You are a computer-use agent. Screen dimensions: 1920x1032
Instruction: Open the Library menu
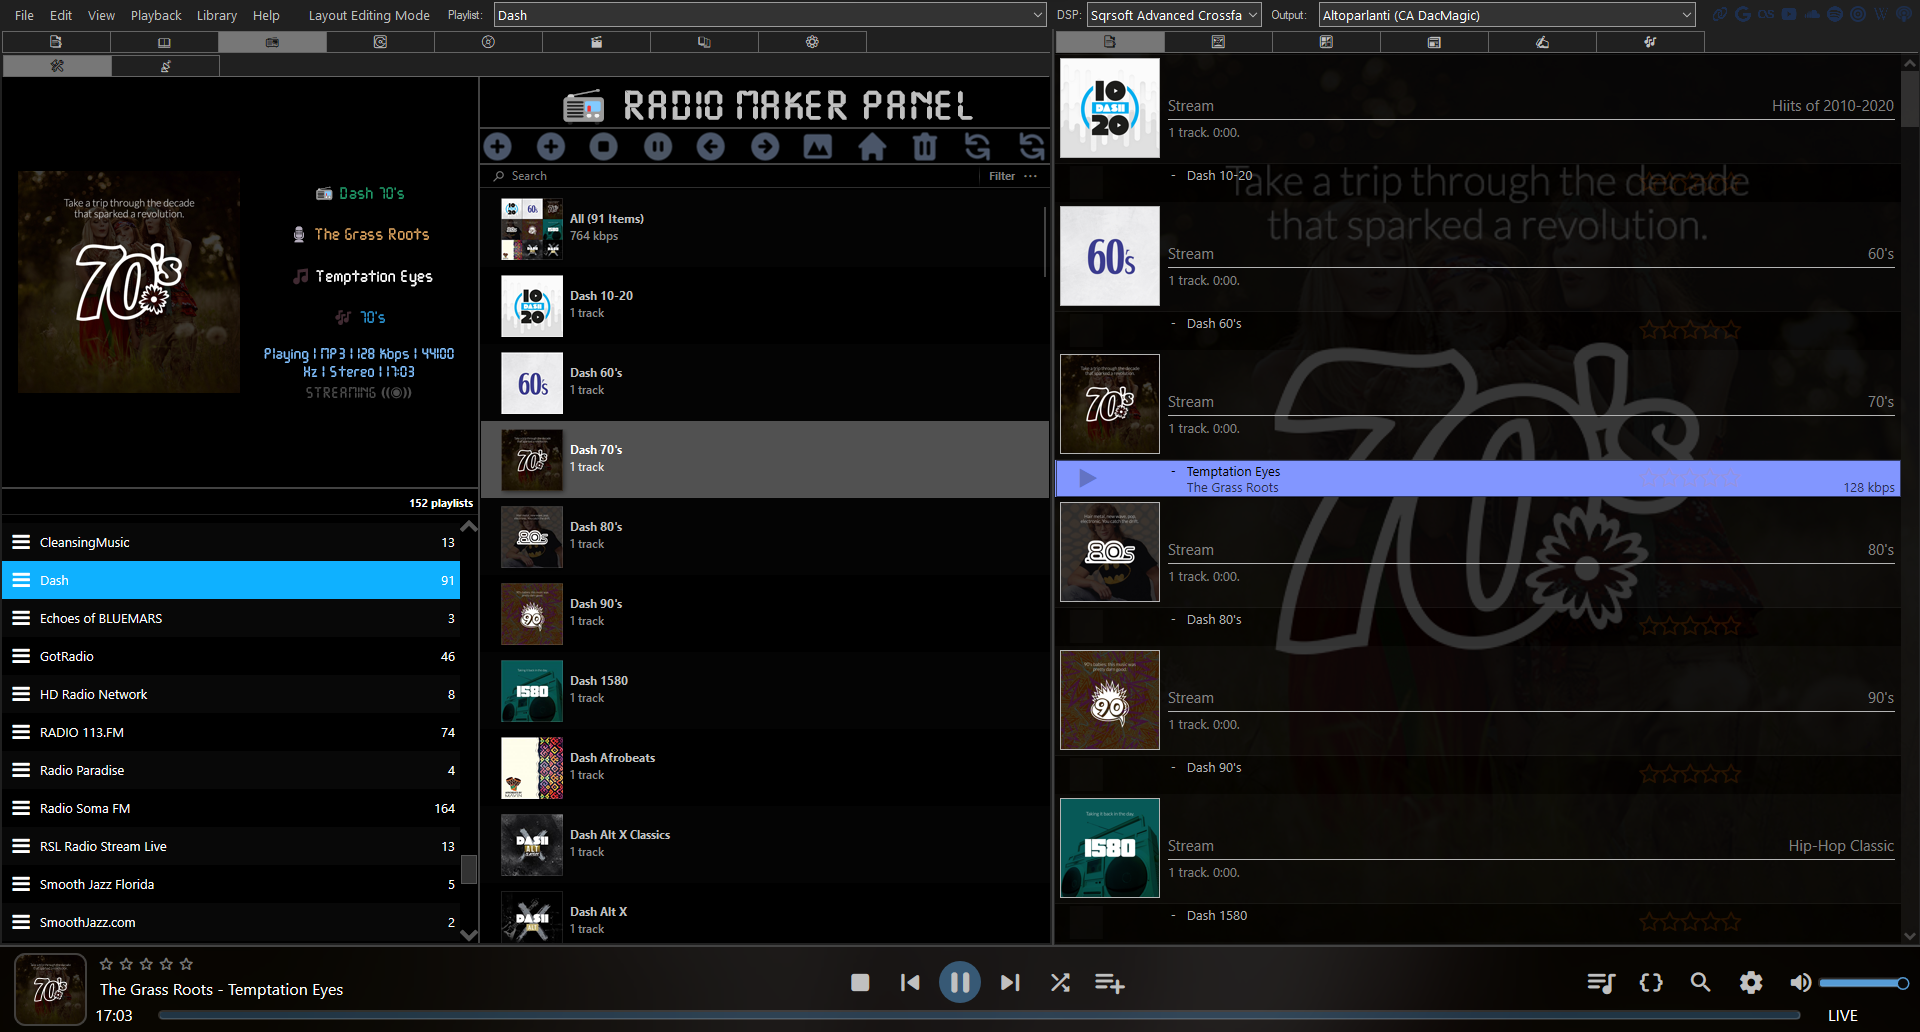pos(217,15)
